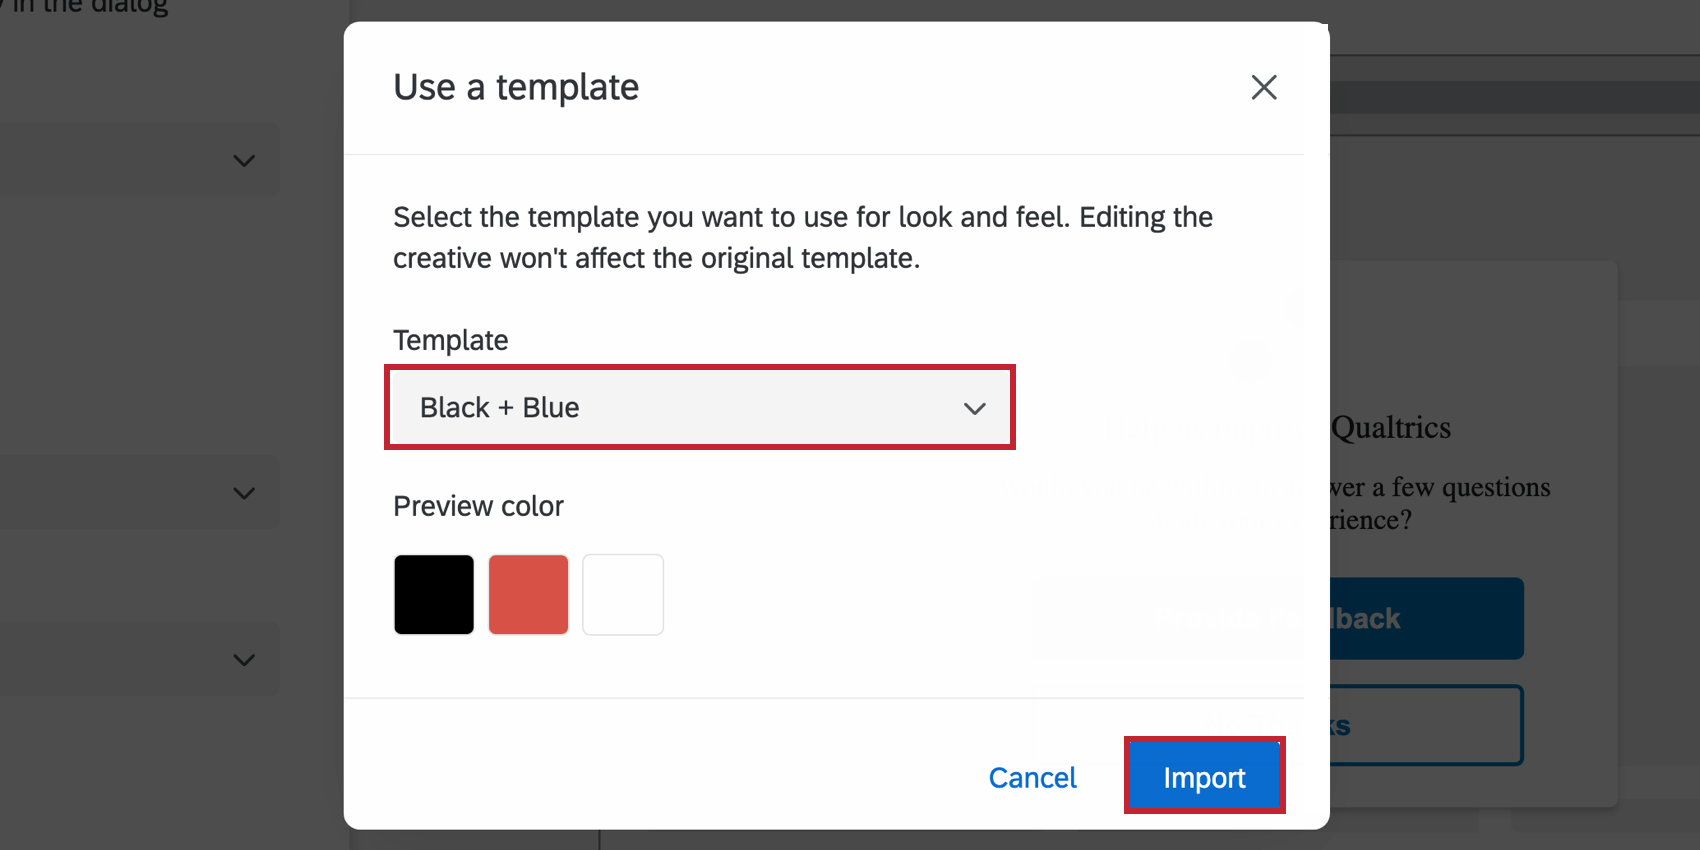Click the chevron of the bottom left-panel field

(243, 660)
